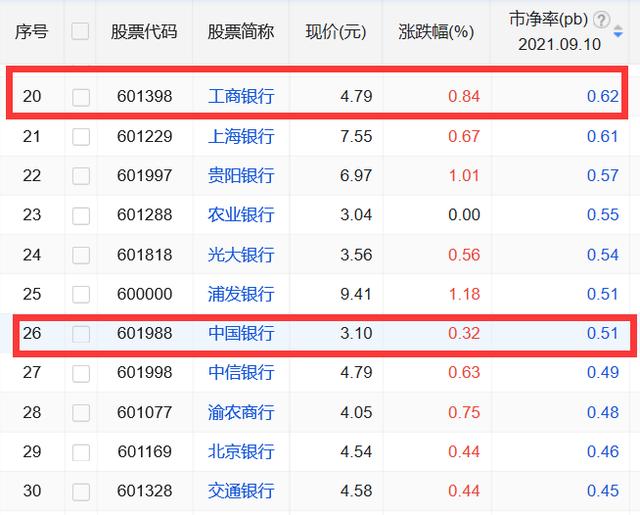Image resolution: width=640 pixels, height=515 pixels.
Task: Click price 9.41 in 浦发银行 row
Action: (356, 294)
